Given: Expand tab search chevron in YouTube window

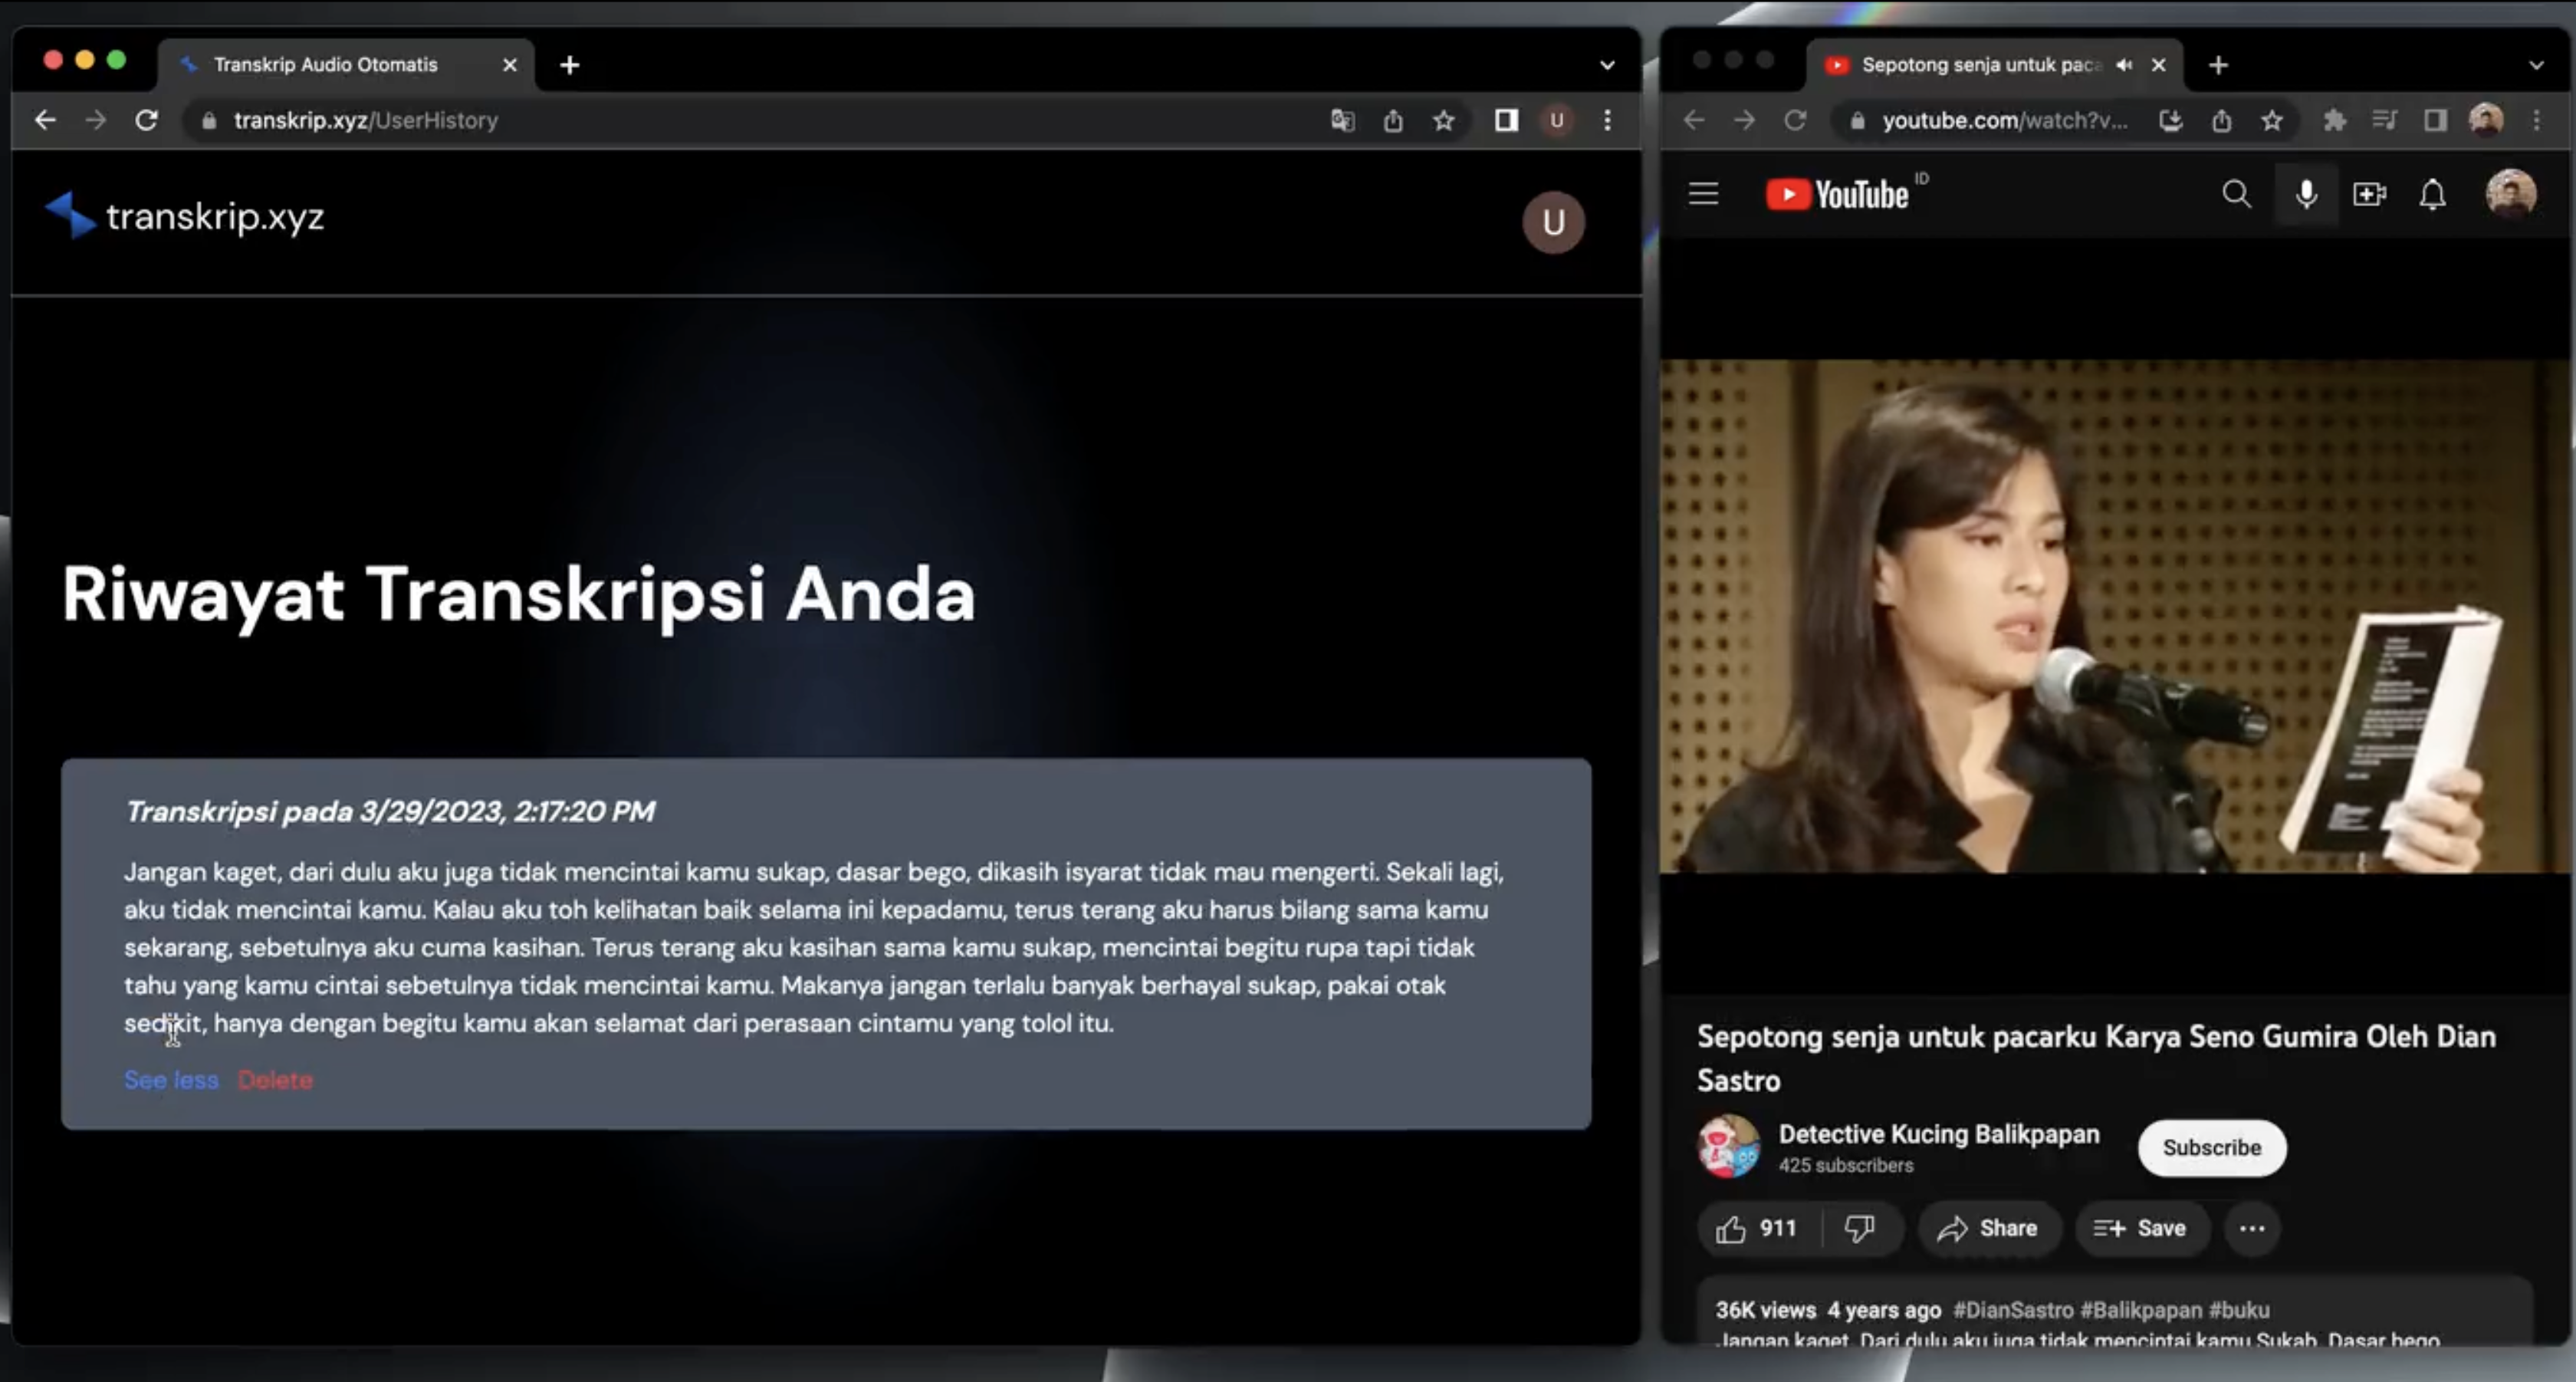Looking at the screenshot, I should [2536, 65].
